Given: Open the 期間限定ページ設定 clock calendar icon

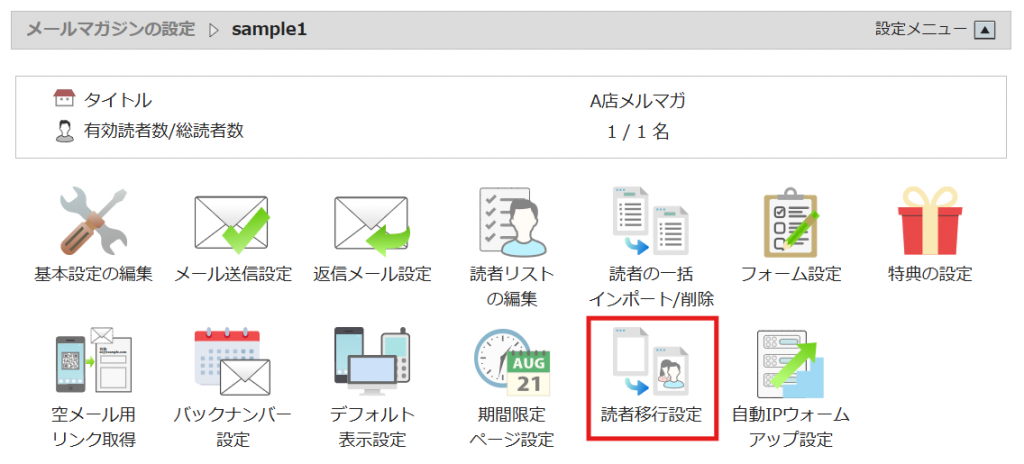Looking at the screenshot, I should 511,363.
